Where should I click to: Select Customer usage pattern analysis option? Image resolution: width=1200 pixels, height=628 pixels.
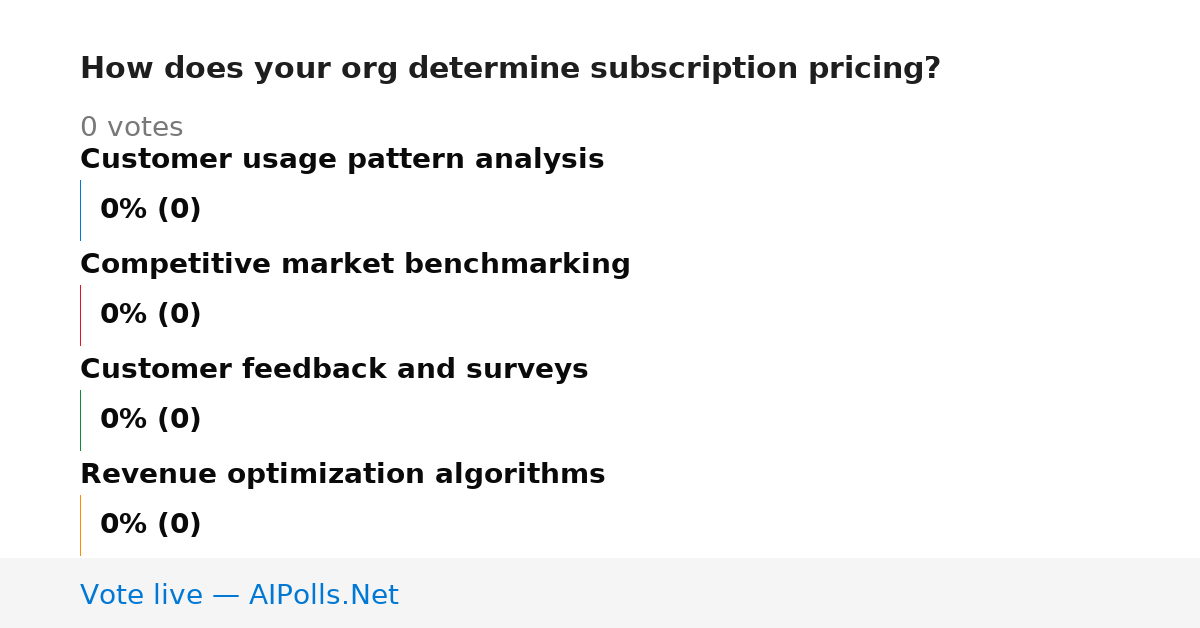click(x=342, y=160)
